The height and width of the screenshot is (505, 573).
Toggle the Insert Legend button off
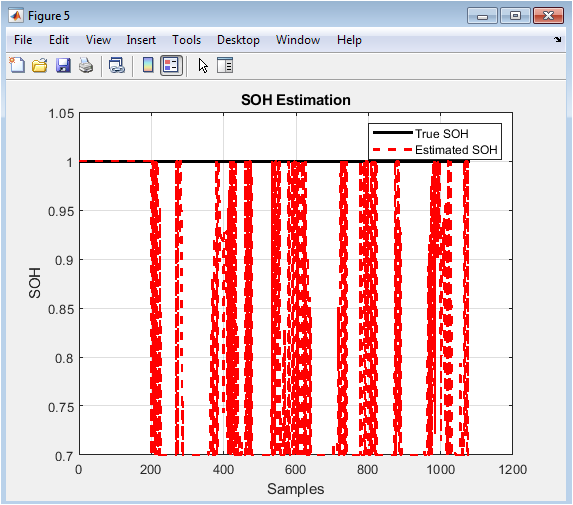coord(171,66)
